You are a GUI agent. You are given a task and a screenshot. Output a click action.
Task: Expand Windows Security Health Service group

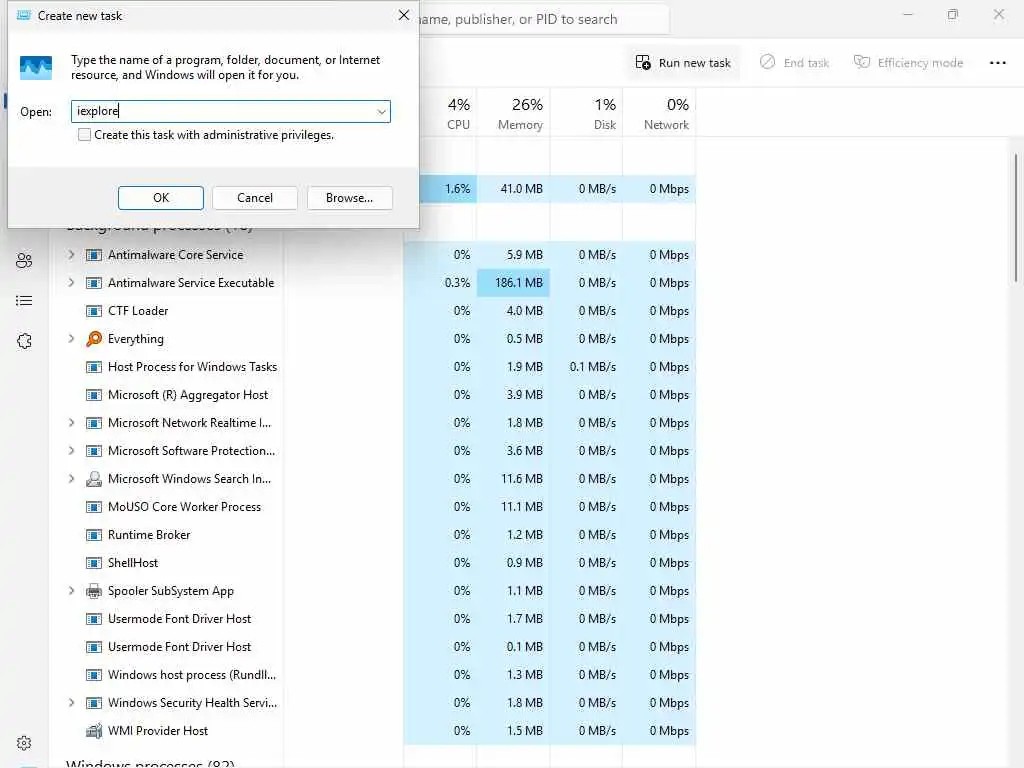click(x=71, y=703)
